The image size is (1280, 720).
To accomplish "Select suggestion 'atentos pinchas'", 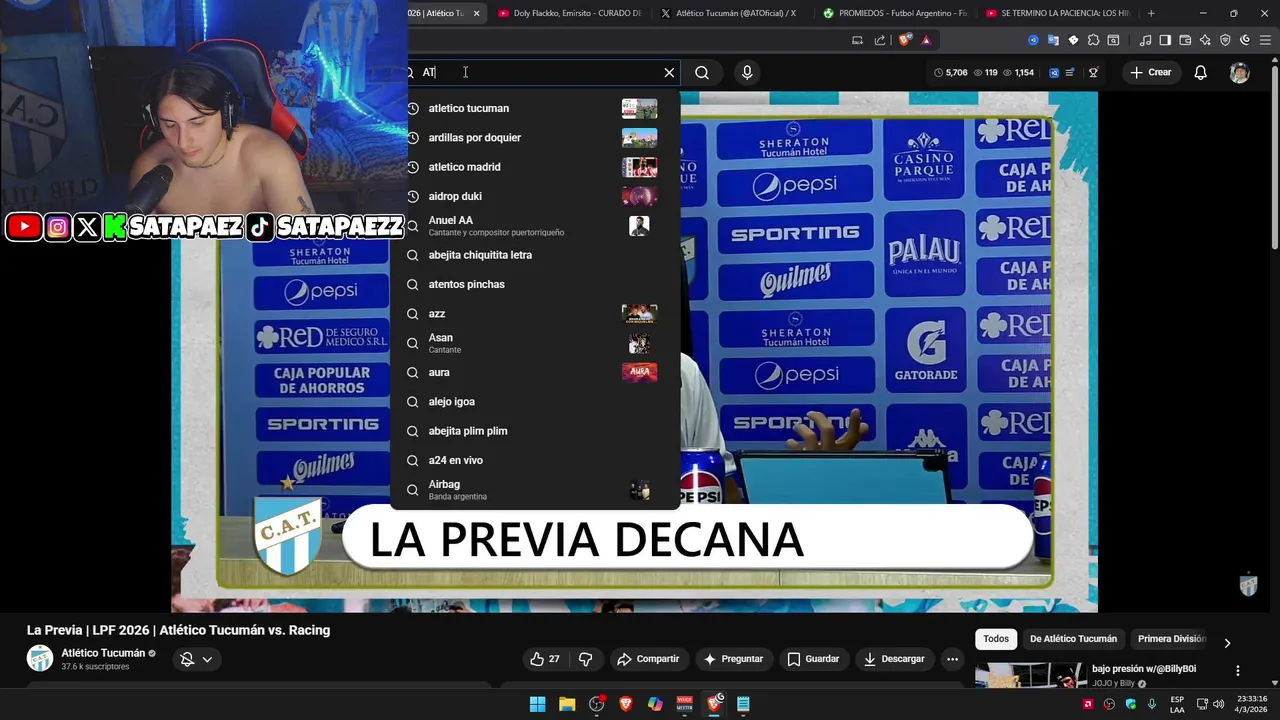I will coord(535,284).
